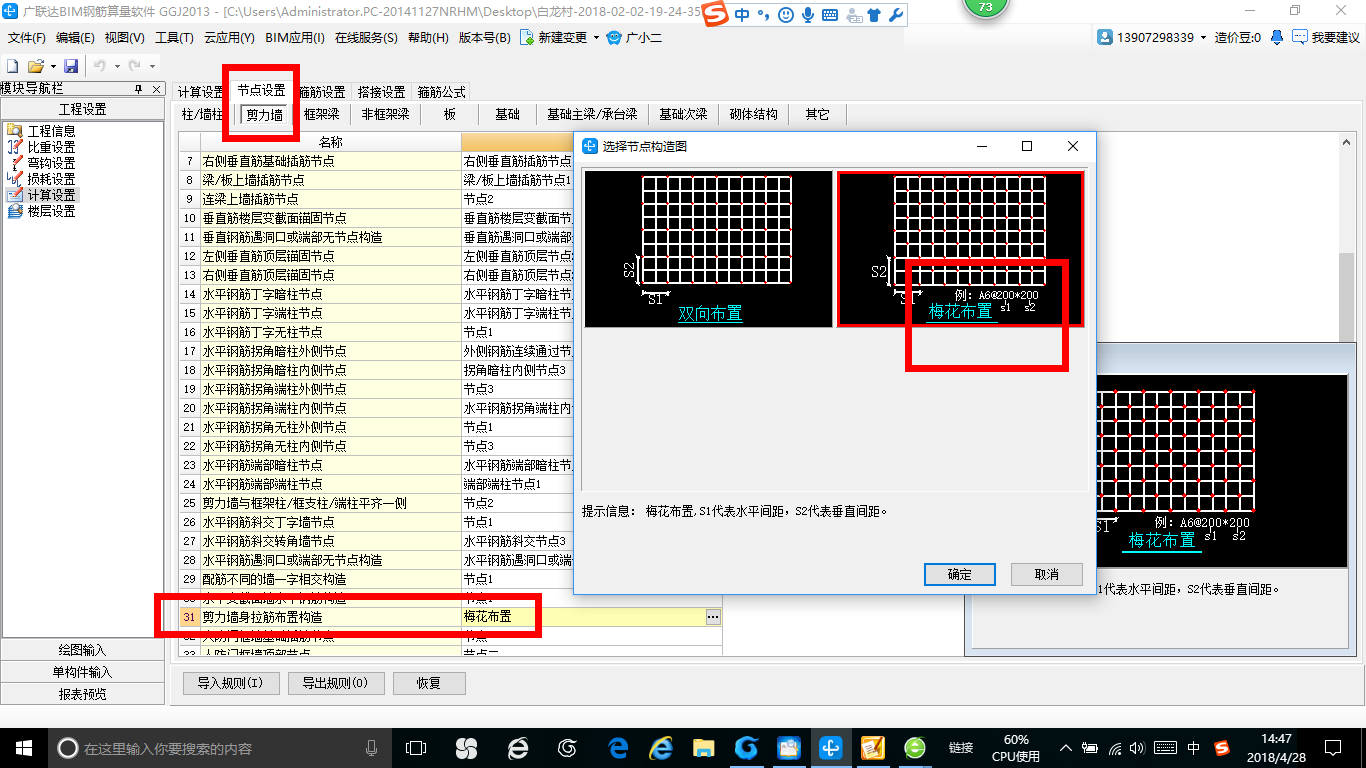Select 比重设置 in navigation tree
1366x768 pixels.
click(51, 147)
